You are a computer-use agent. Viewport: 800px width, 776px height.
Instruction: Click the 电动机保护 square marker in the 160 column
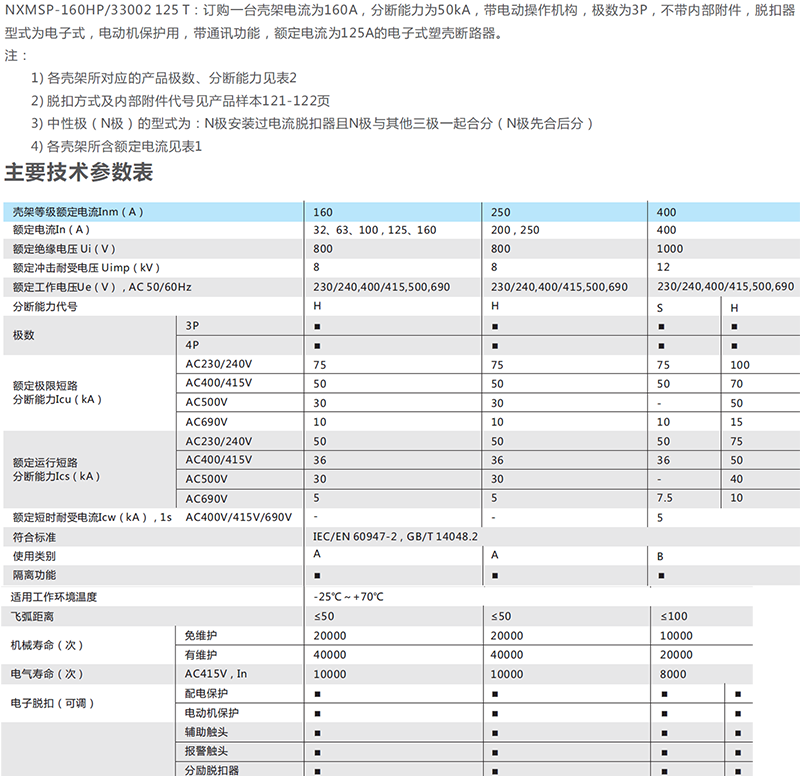[317, 713]
